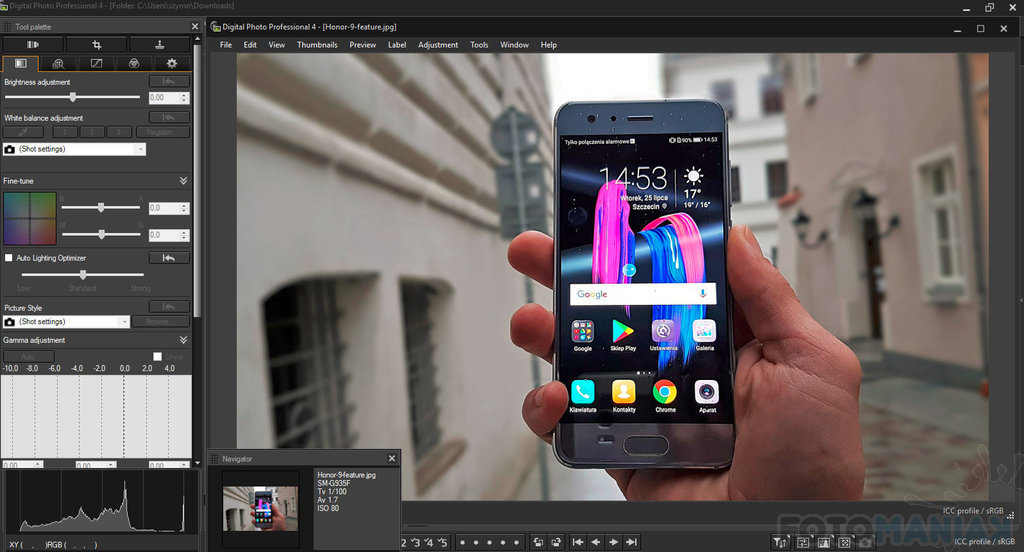The height and width of the screenshot is (552, 1024).
Task: Reset Brightness adjustment with revert arrow
Action: pyautogui.click(x=169, y=82)
